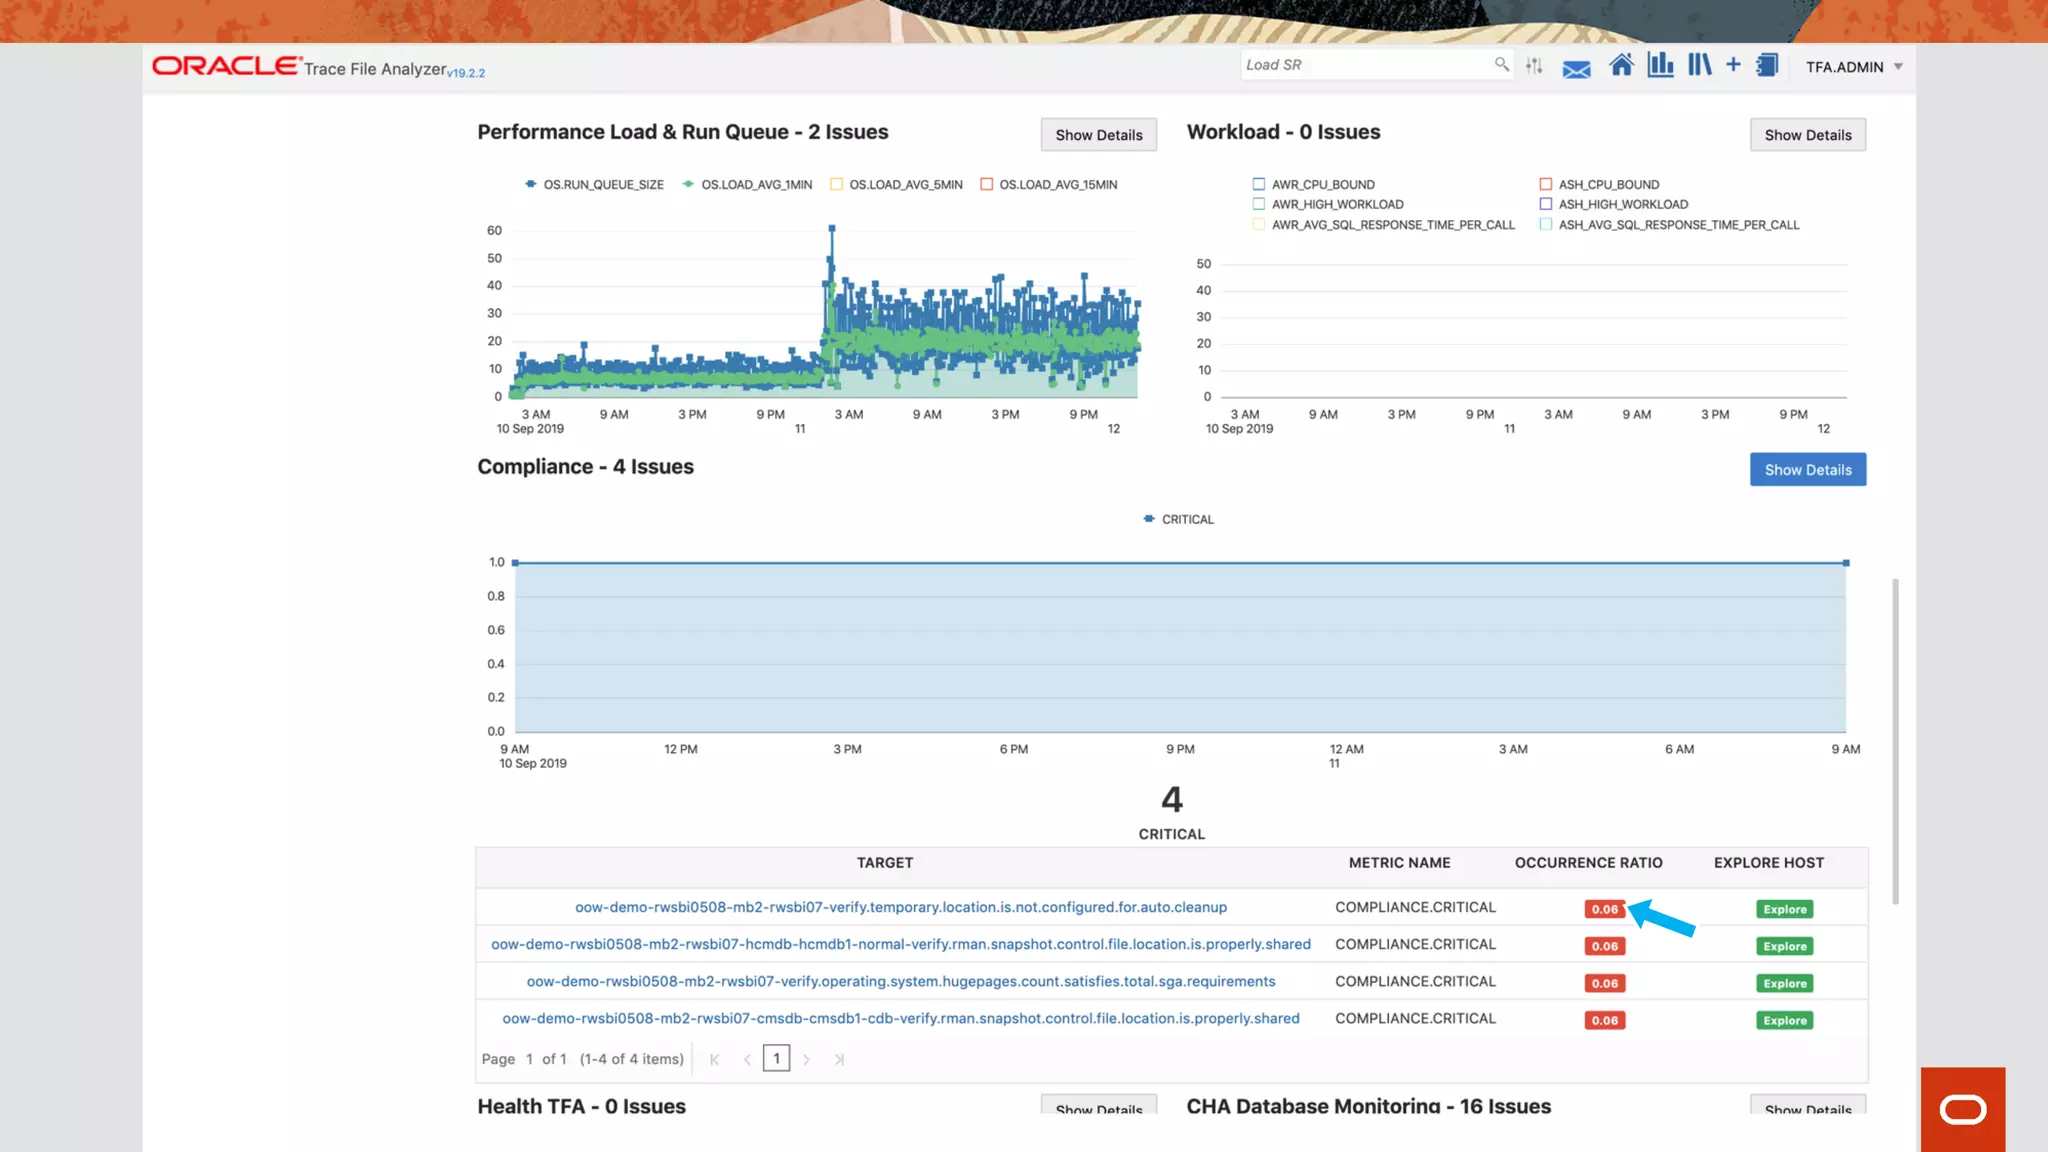Screen dimensions: 2048x1152
Task: Open the filter sliders settings icon
Action: pos(1534,66)
